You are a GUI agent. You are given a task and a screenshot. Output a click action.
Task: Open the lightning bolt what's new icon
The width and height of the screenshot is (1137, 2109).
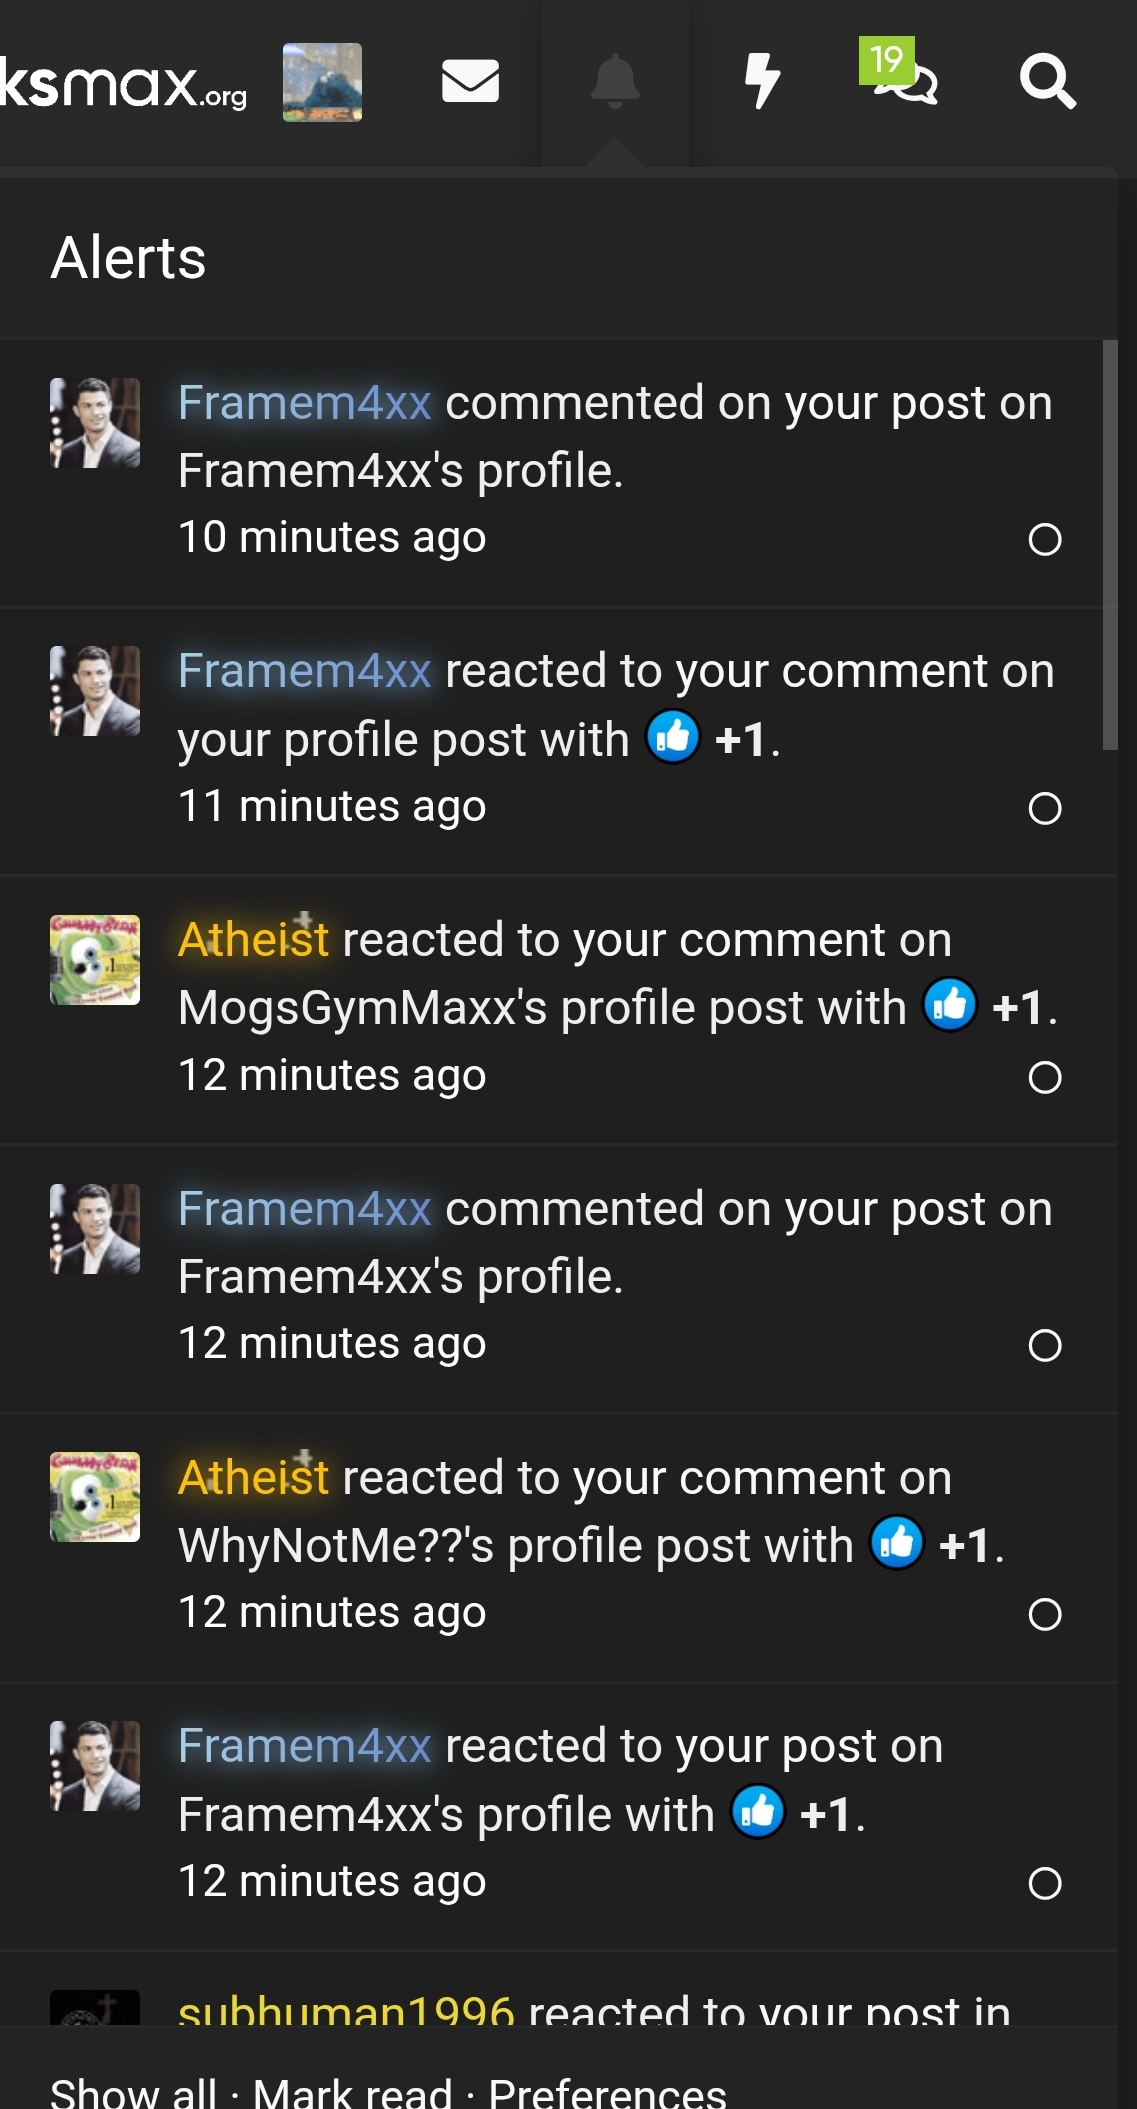click(x=762, y=81)
